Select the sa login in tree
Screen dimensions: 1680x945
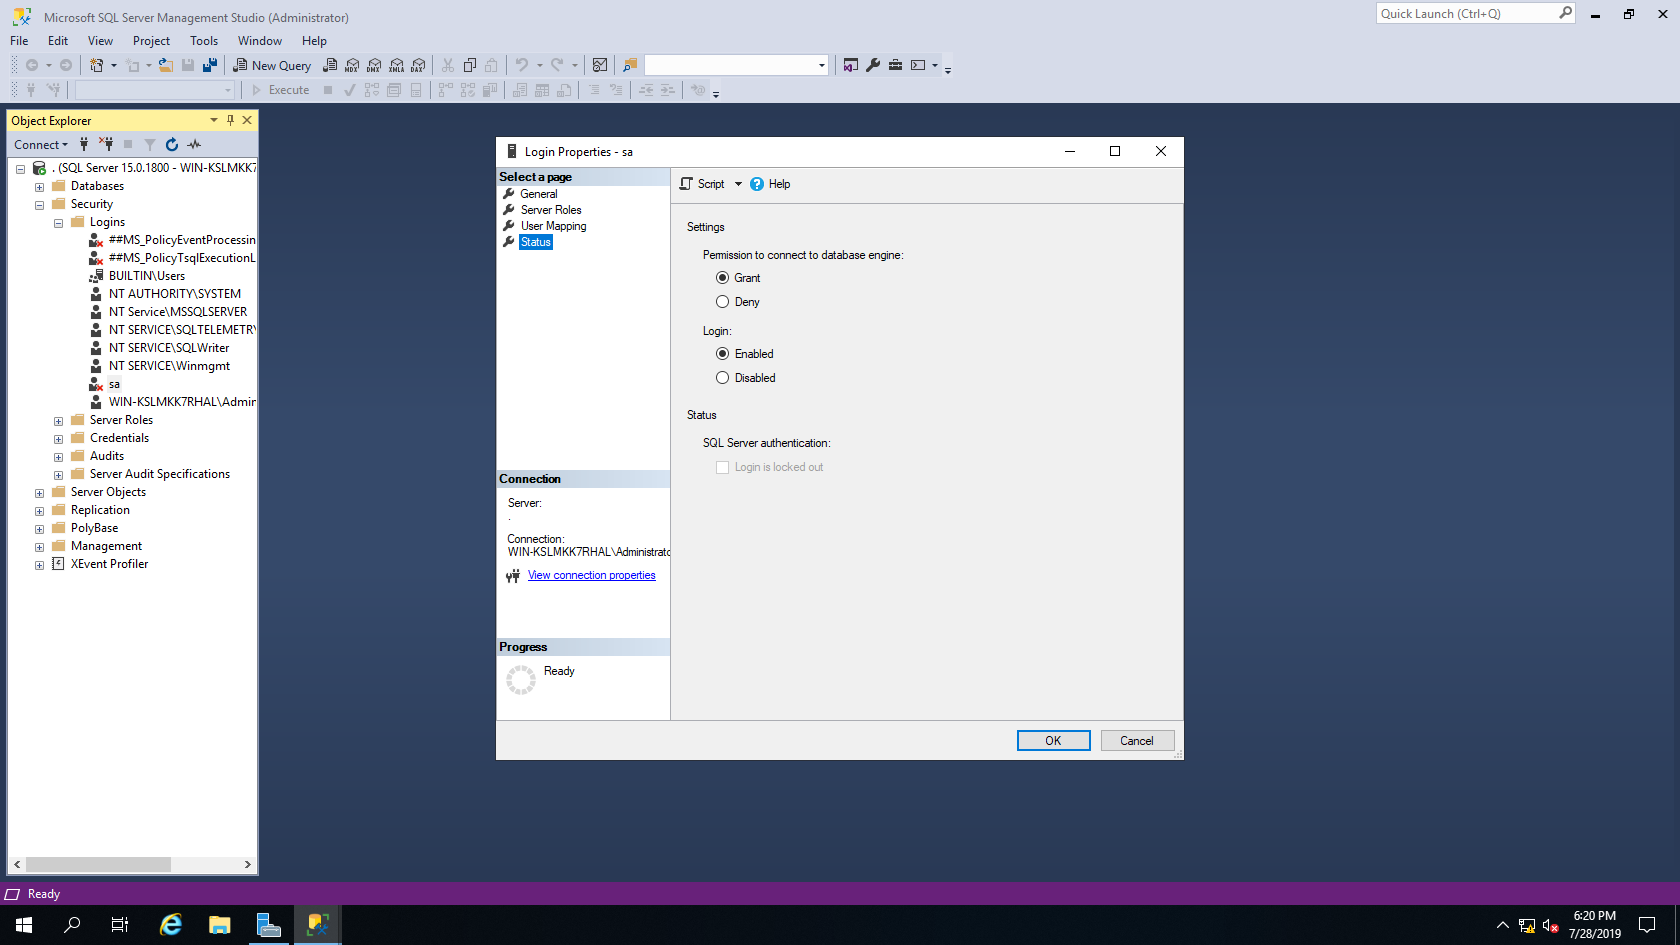pyautogui.click(x=114, y=384)
